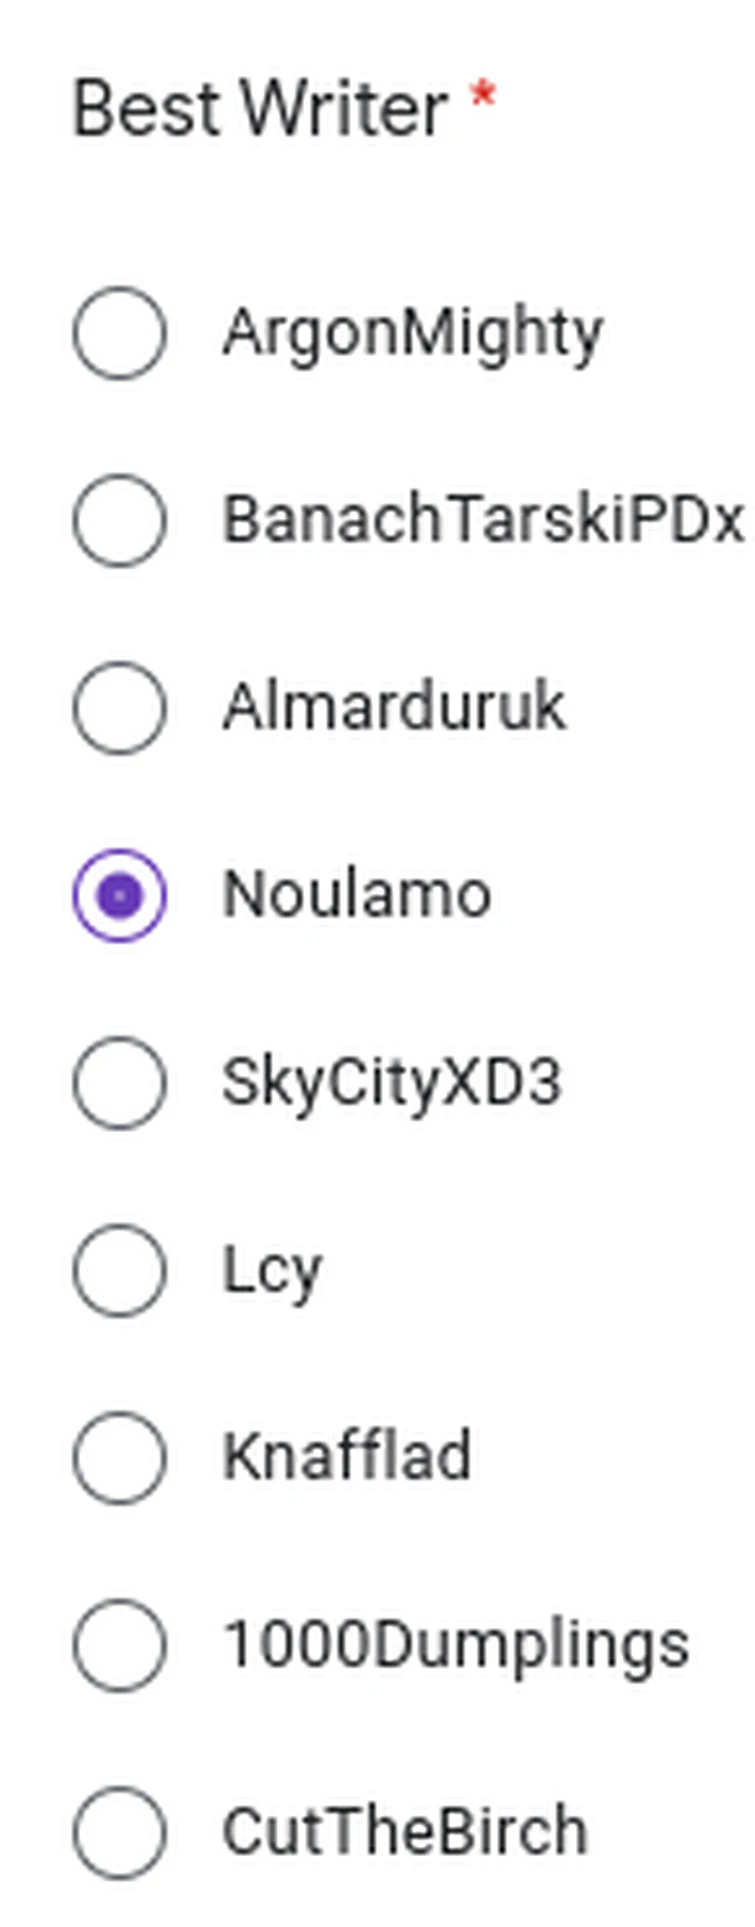The image size is (755, 1927).
Task: Click the BanachTarskiPDx label text
Action: click(x=482, y=521)
